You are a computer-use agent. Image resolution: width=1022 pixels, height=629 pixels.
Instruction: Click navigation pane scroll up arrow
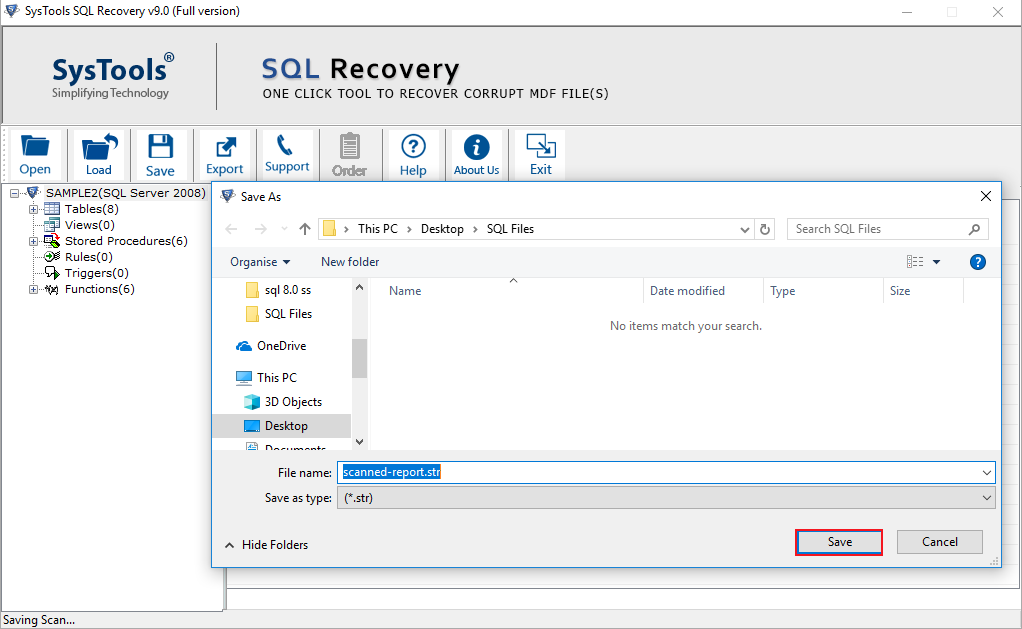tap(359, 287)
